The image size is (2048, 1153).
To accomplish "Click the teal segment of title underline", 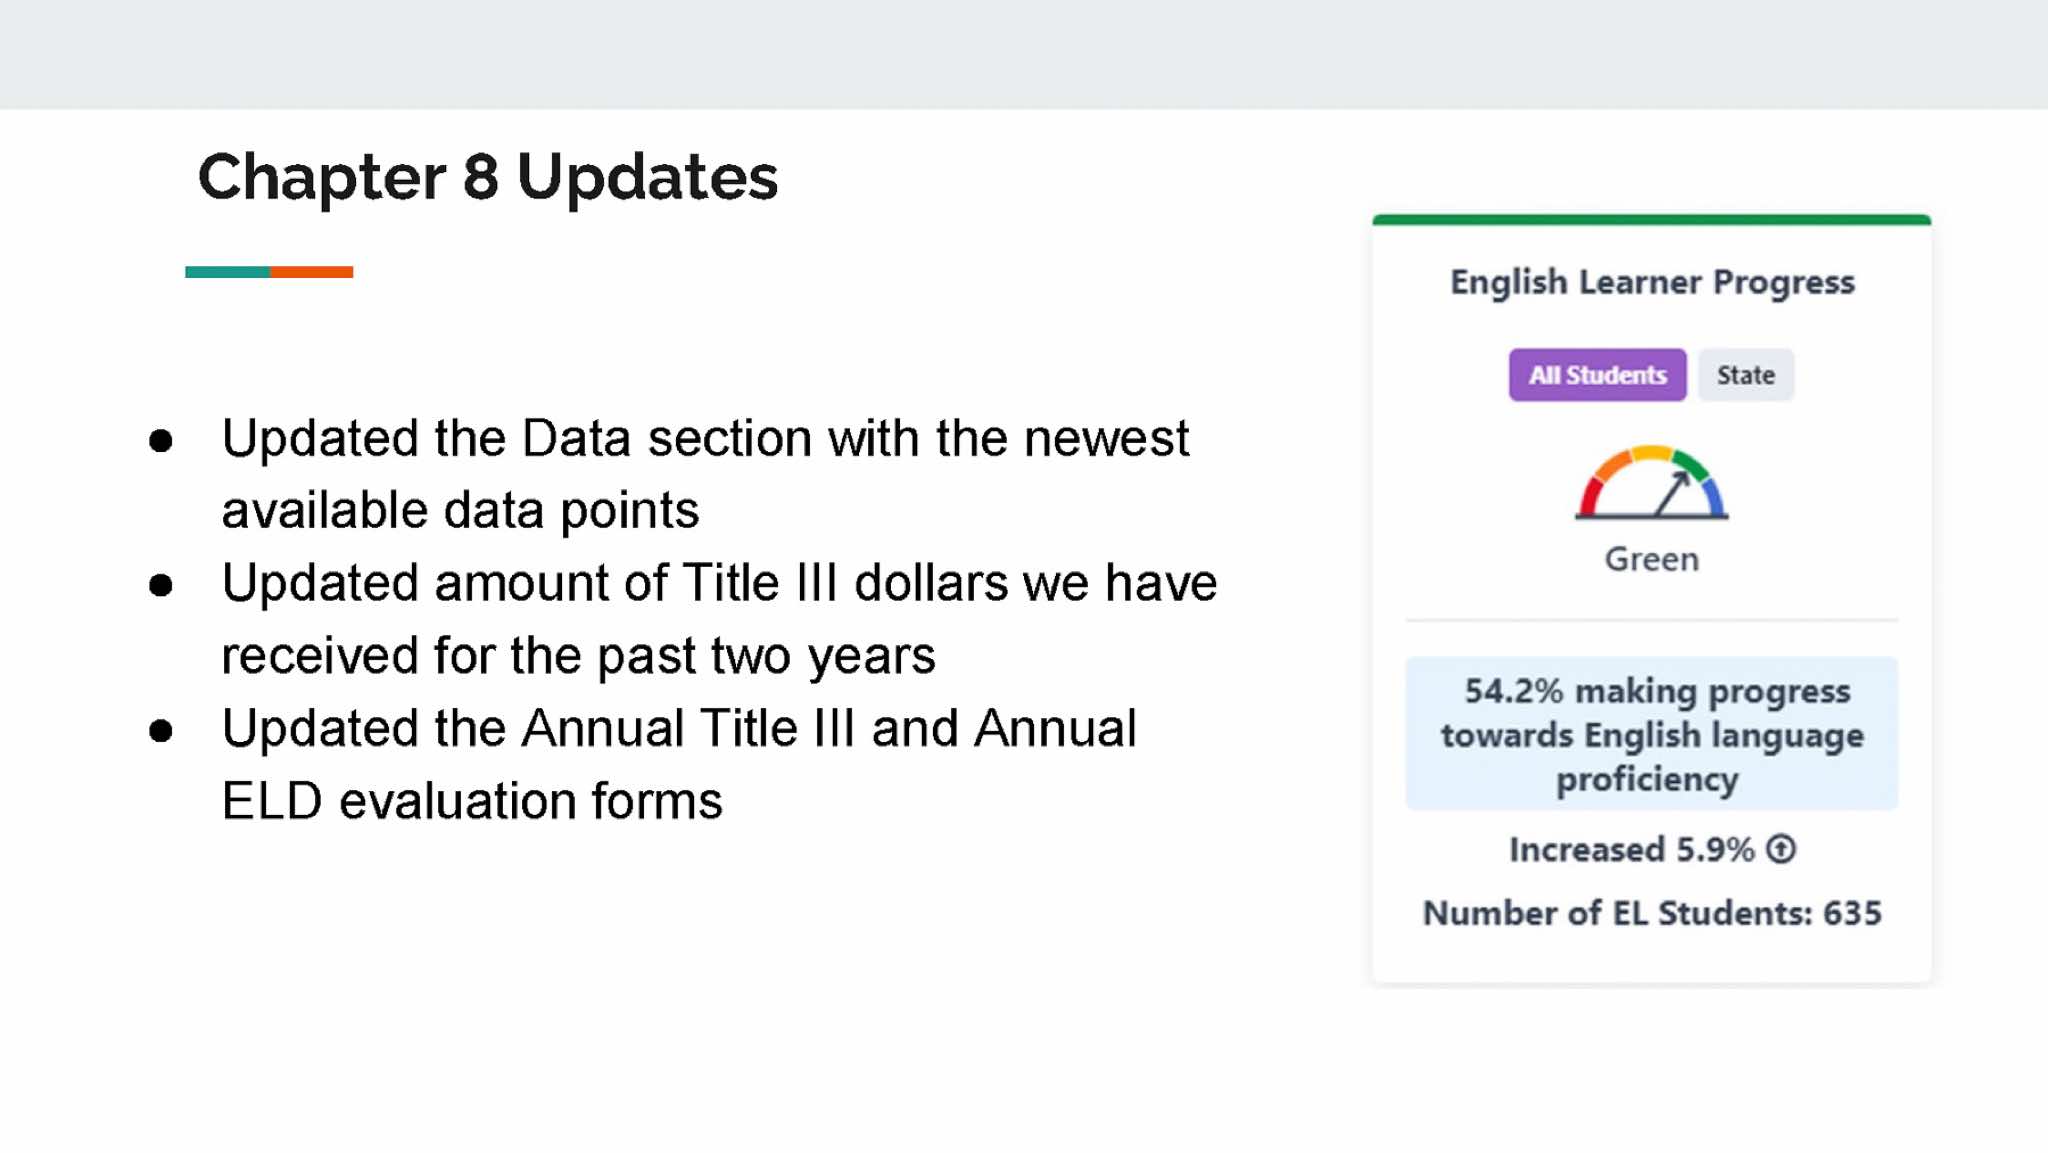I will click(227, 272).
